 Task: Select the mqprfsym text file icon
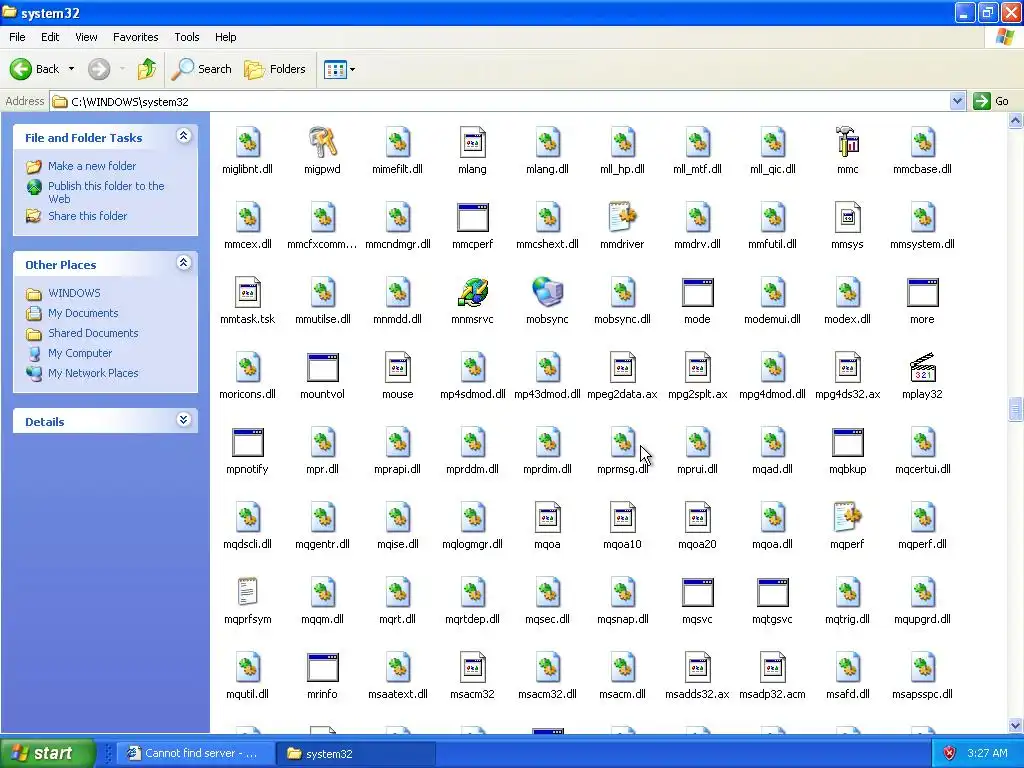click(x=248, y=592)
